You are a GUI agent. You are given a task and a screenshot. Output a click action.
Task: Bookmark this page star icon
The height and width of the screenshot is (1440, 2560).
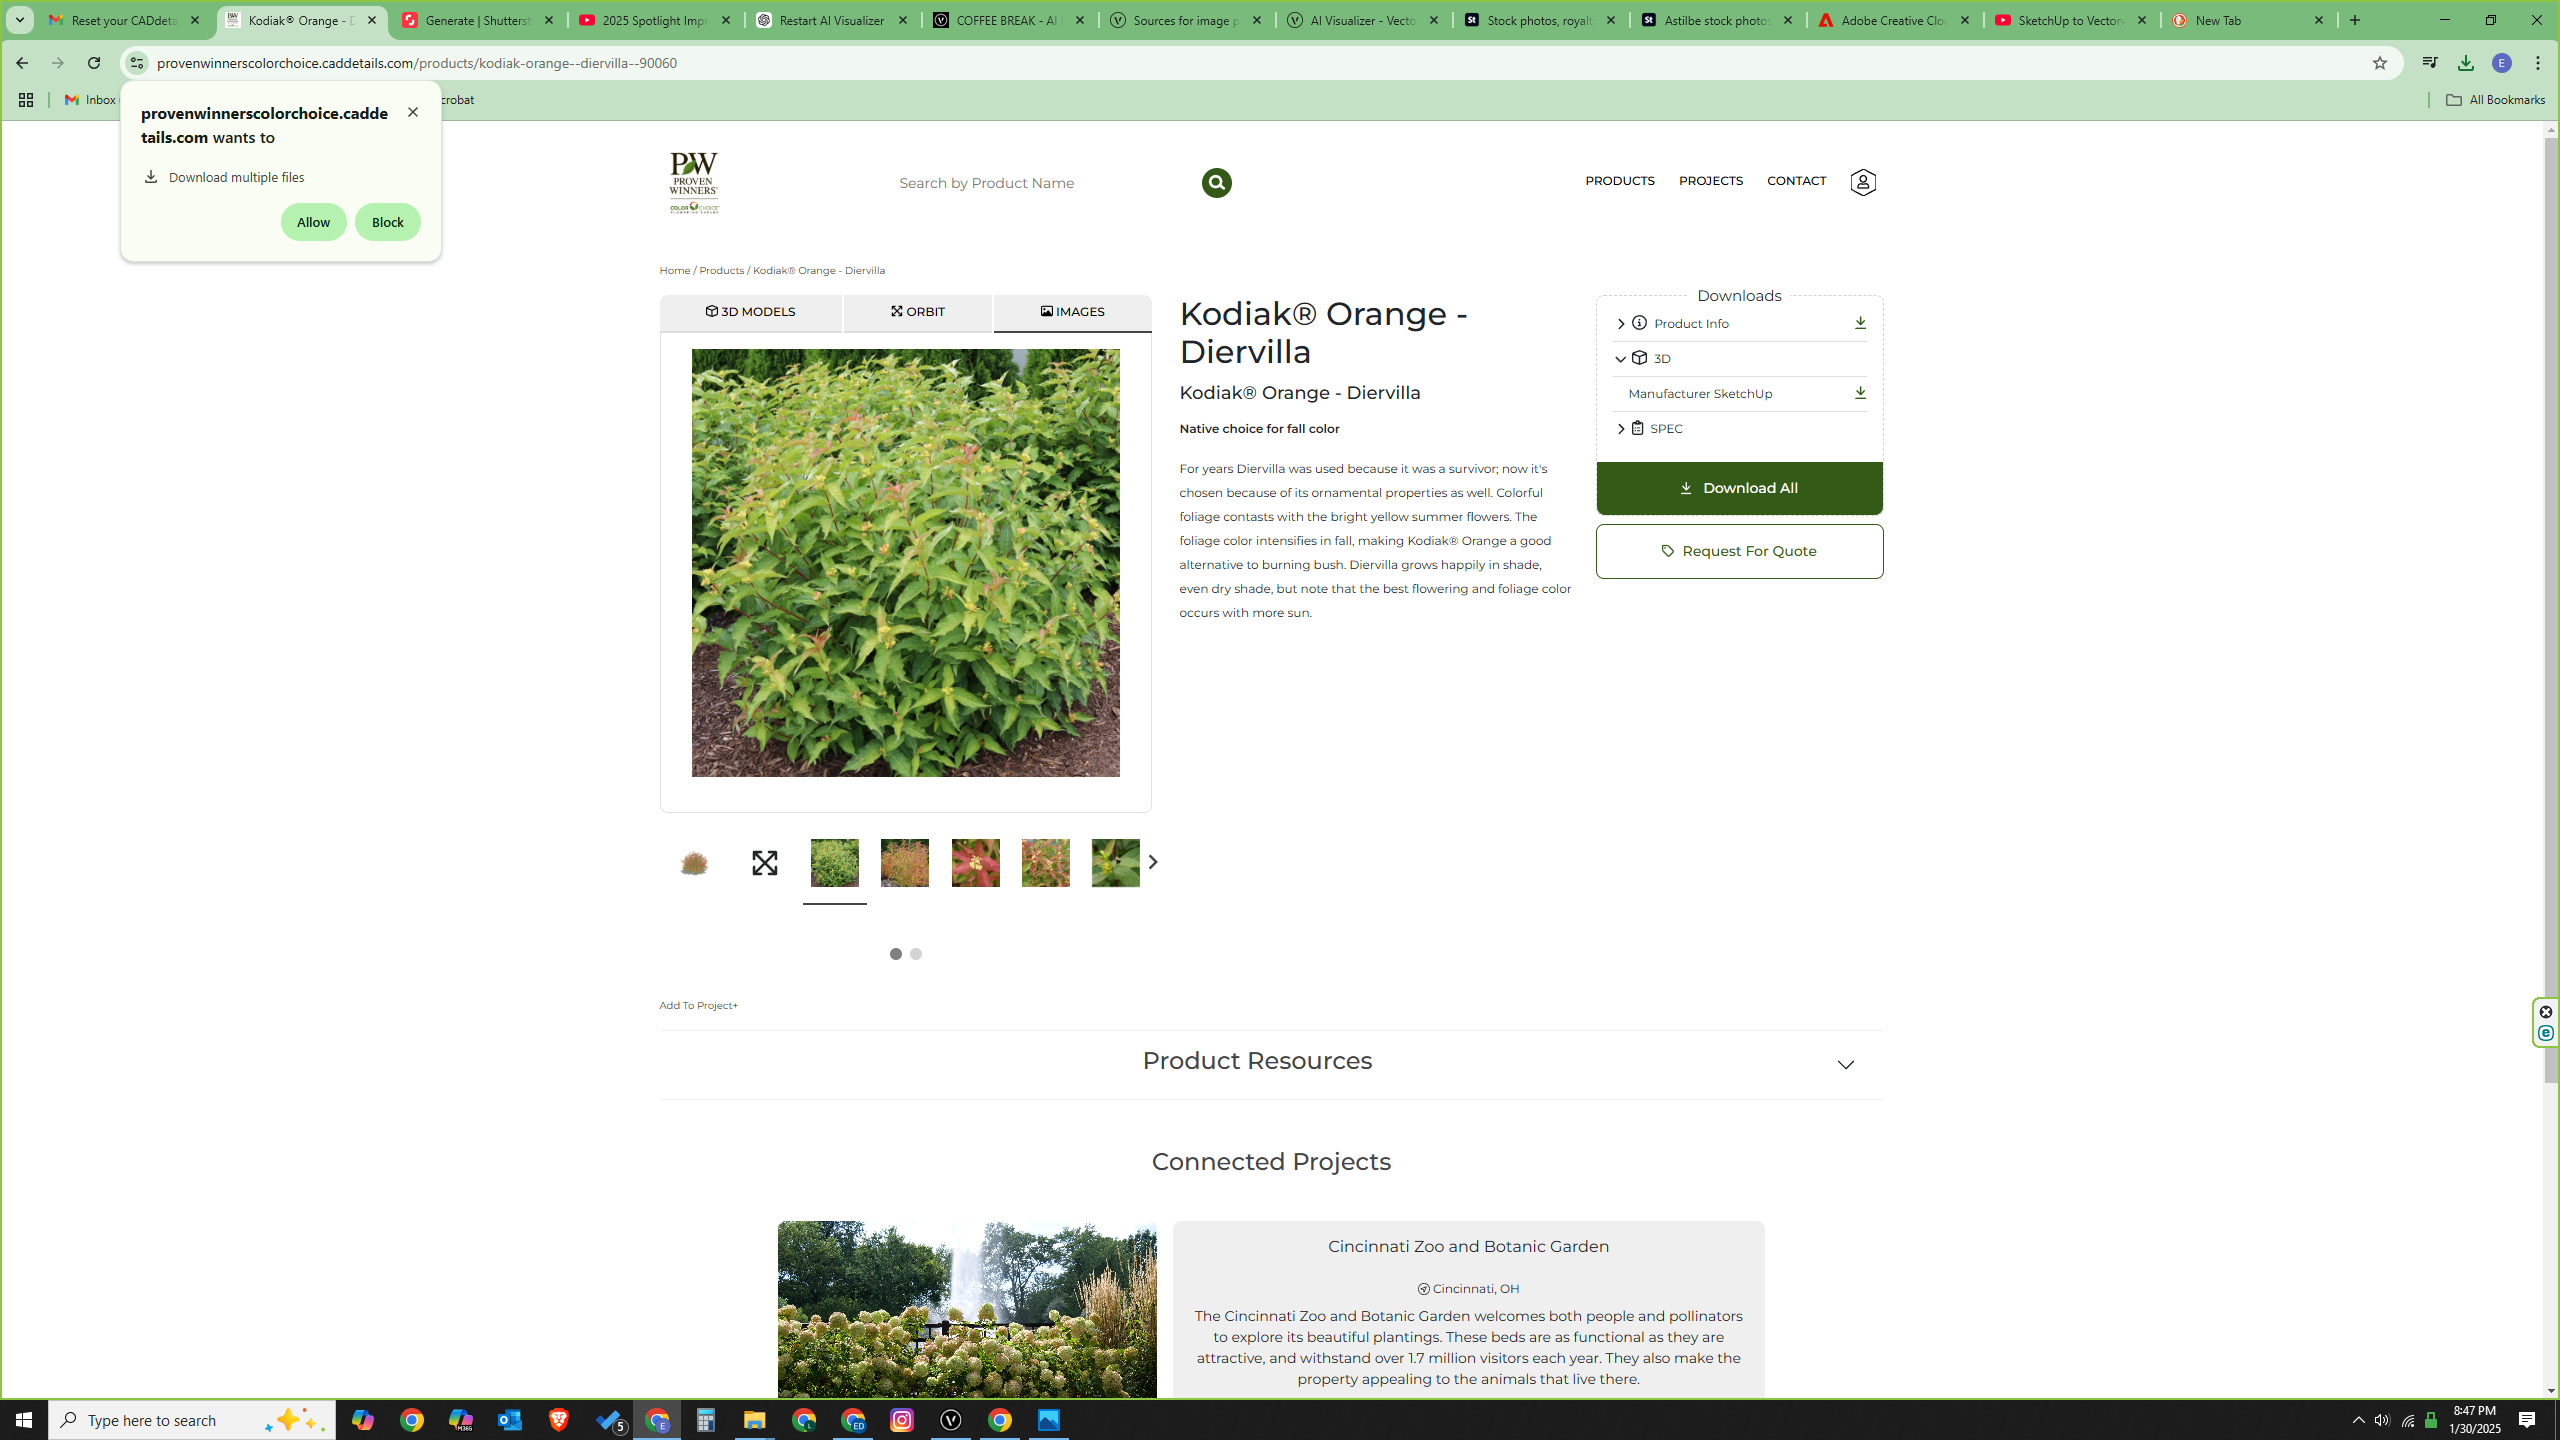[2379, 63]
